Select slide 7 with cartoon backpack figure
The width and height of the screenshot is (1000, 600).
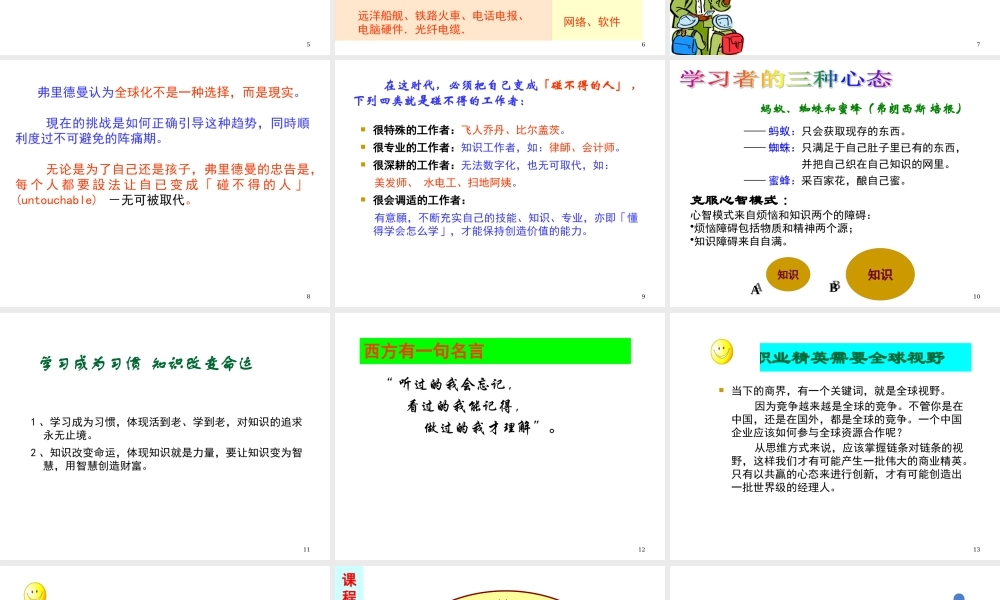(x=835, y=27)
